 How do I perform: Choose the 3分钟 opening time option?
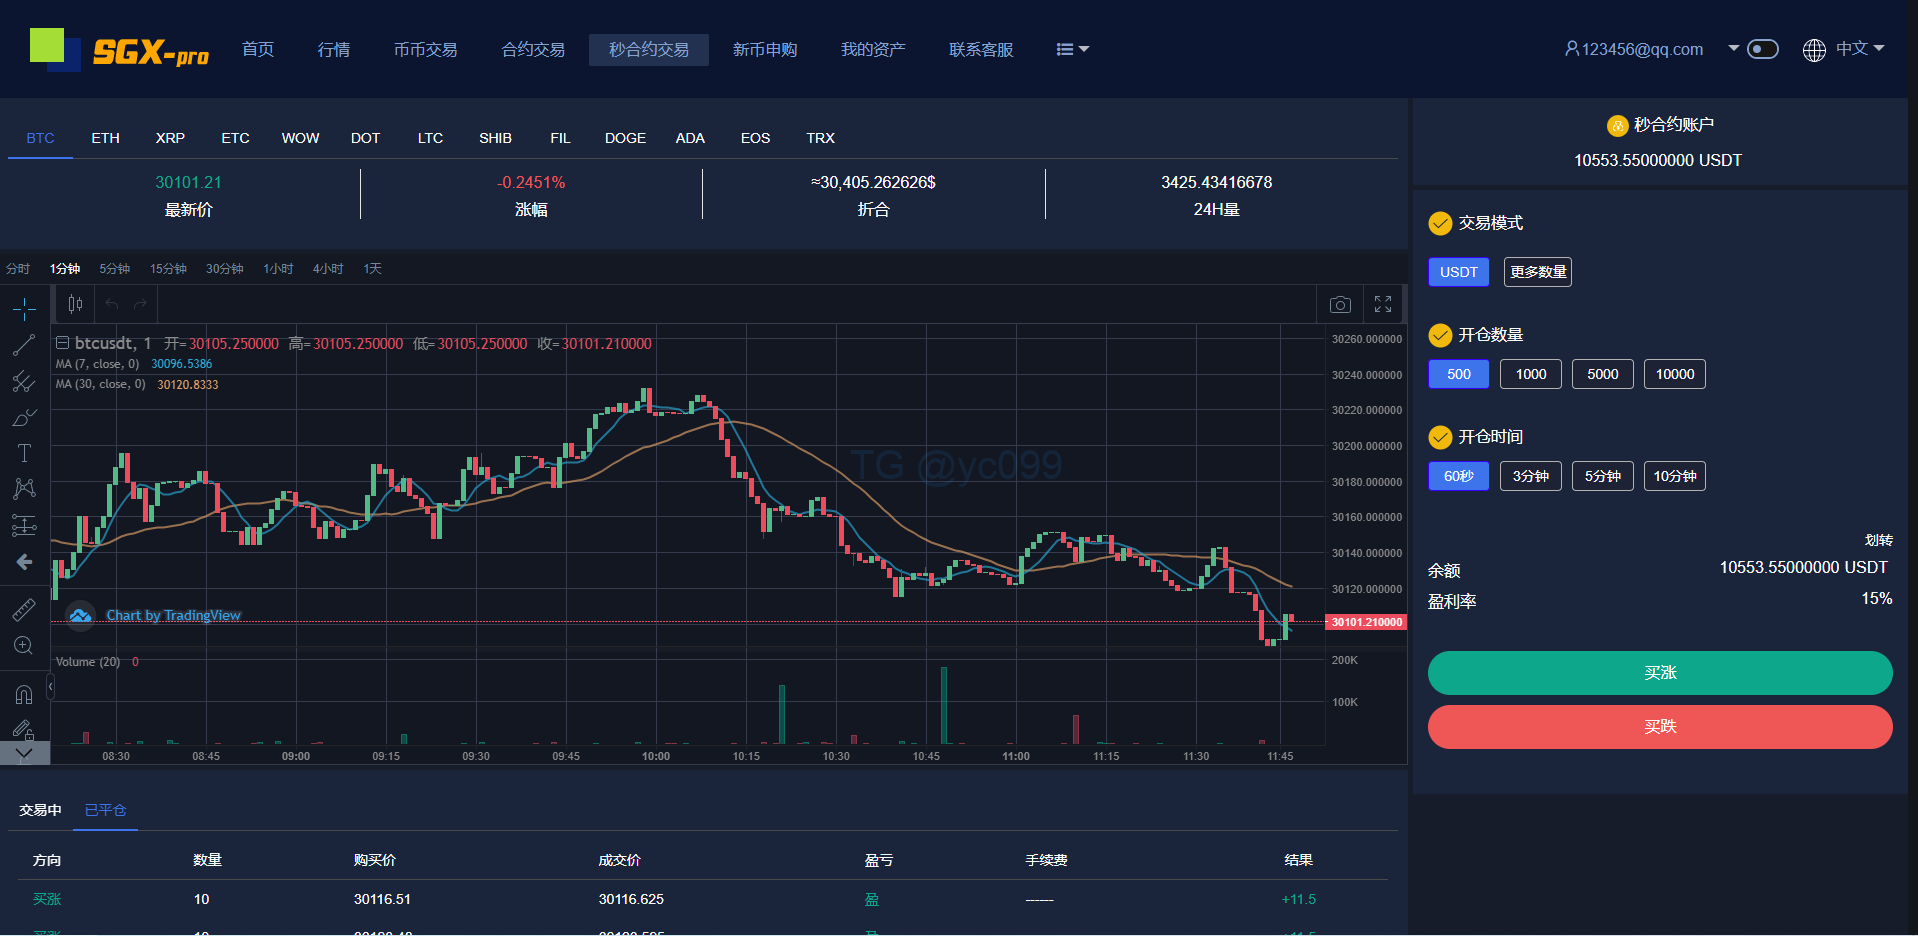[x=1530, y=476]
